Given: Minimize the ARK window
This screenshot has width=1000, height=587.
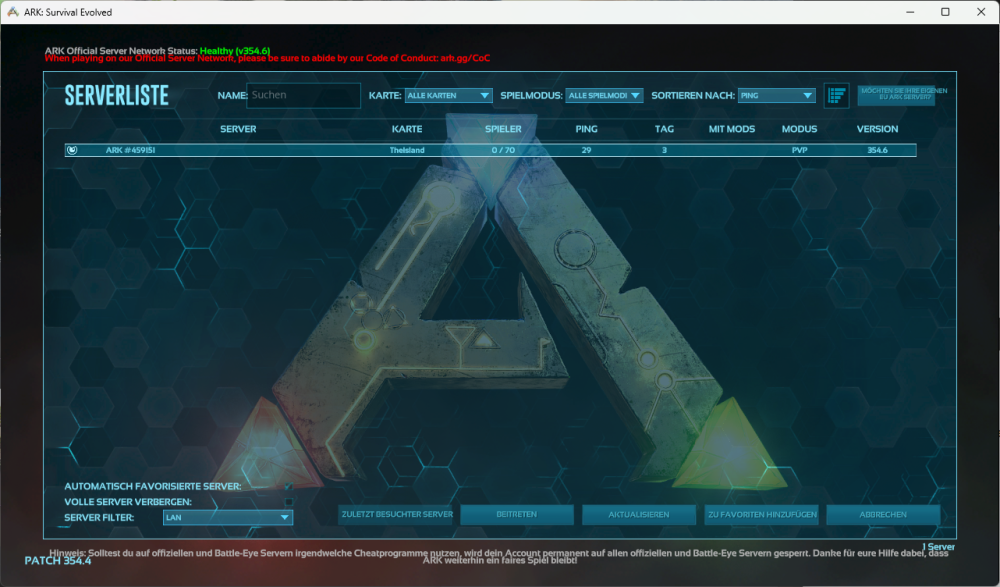Looking at the screenshot, I should [910, 12].
